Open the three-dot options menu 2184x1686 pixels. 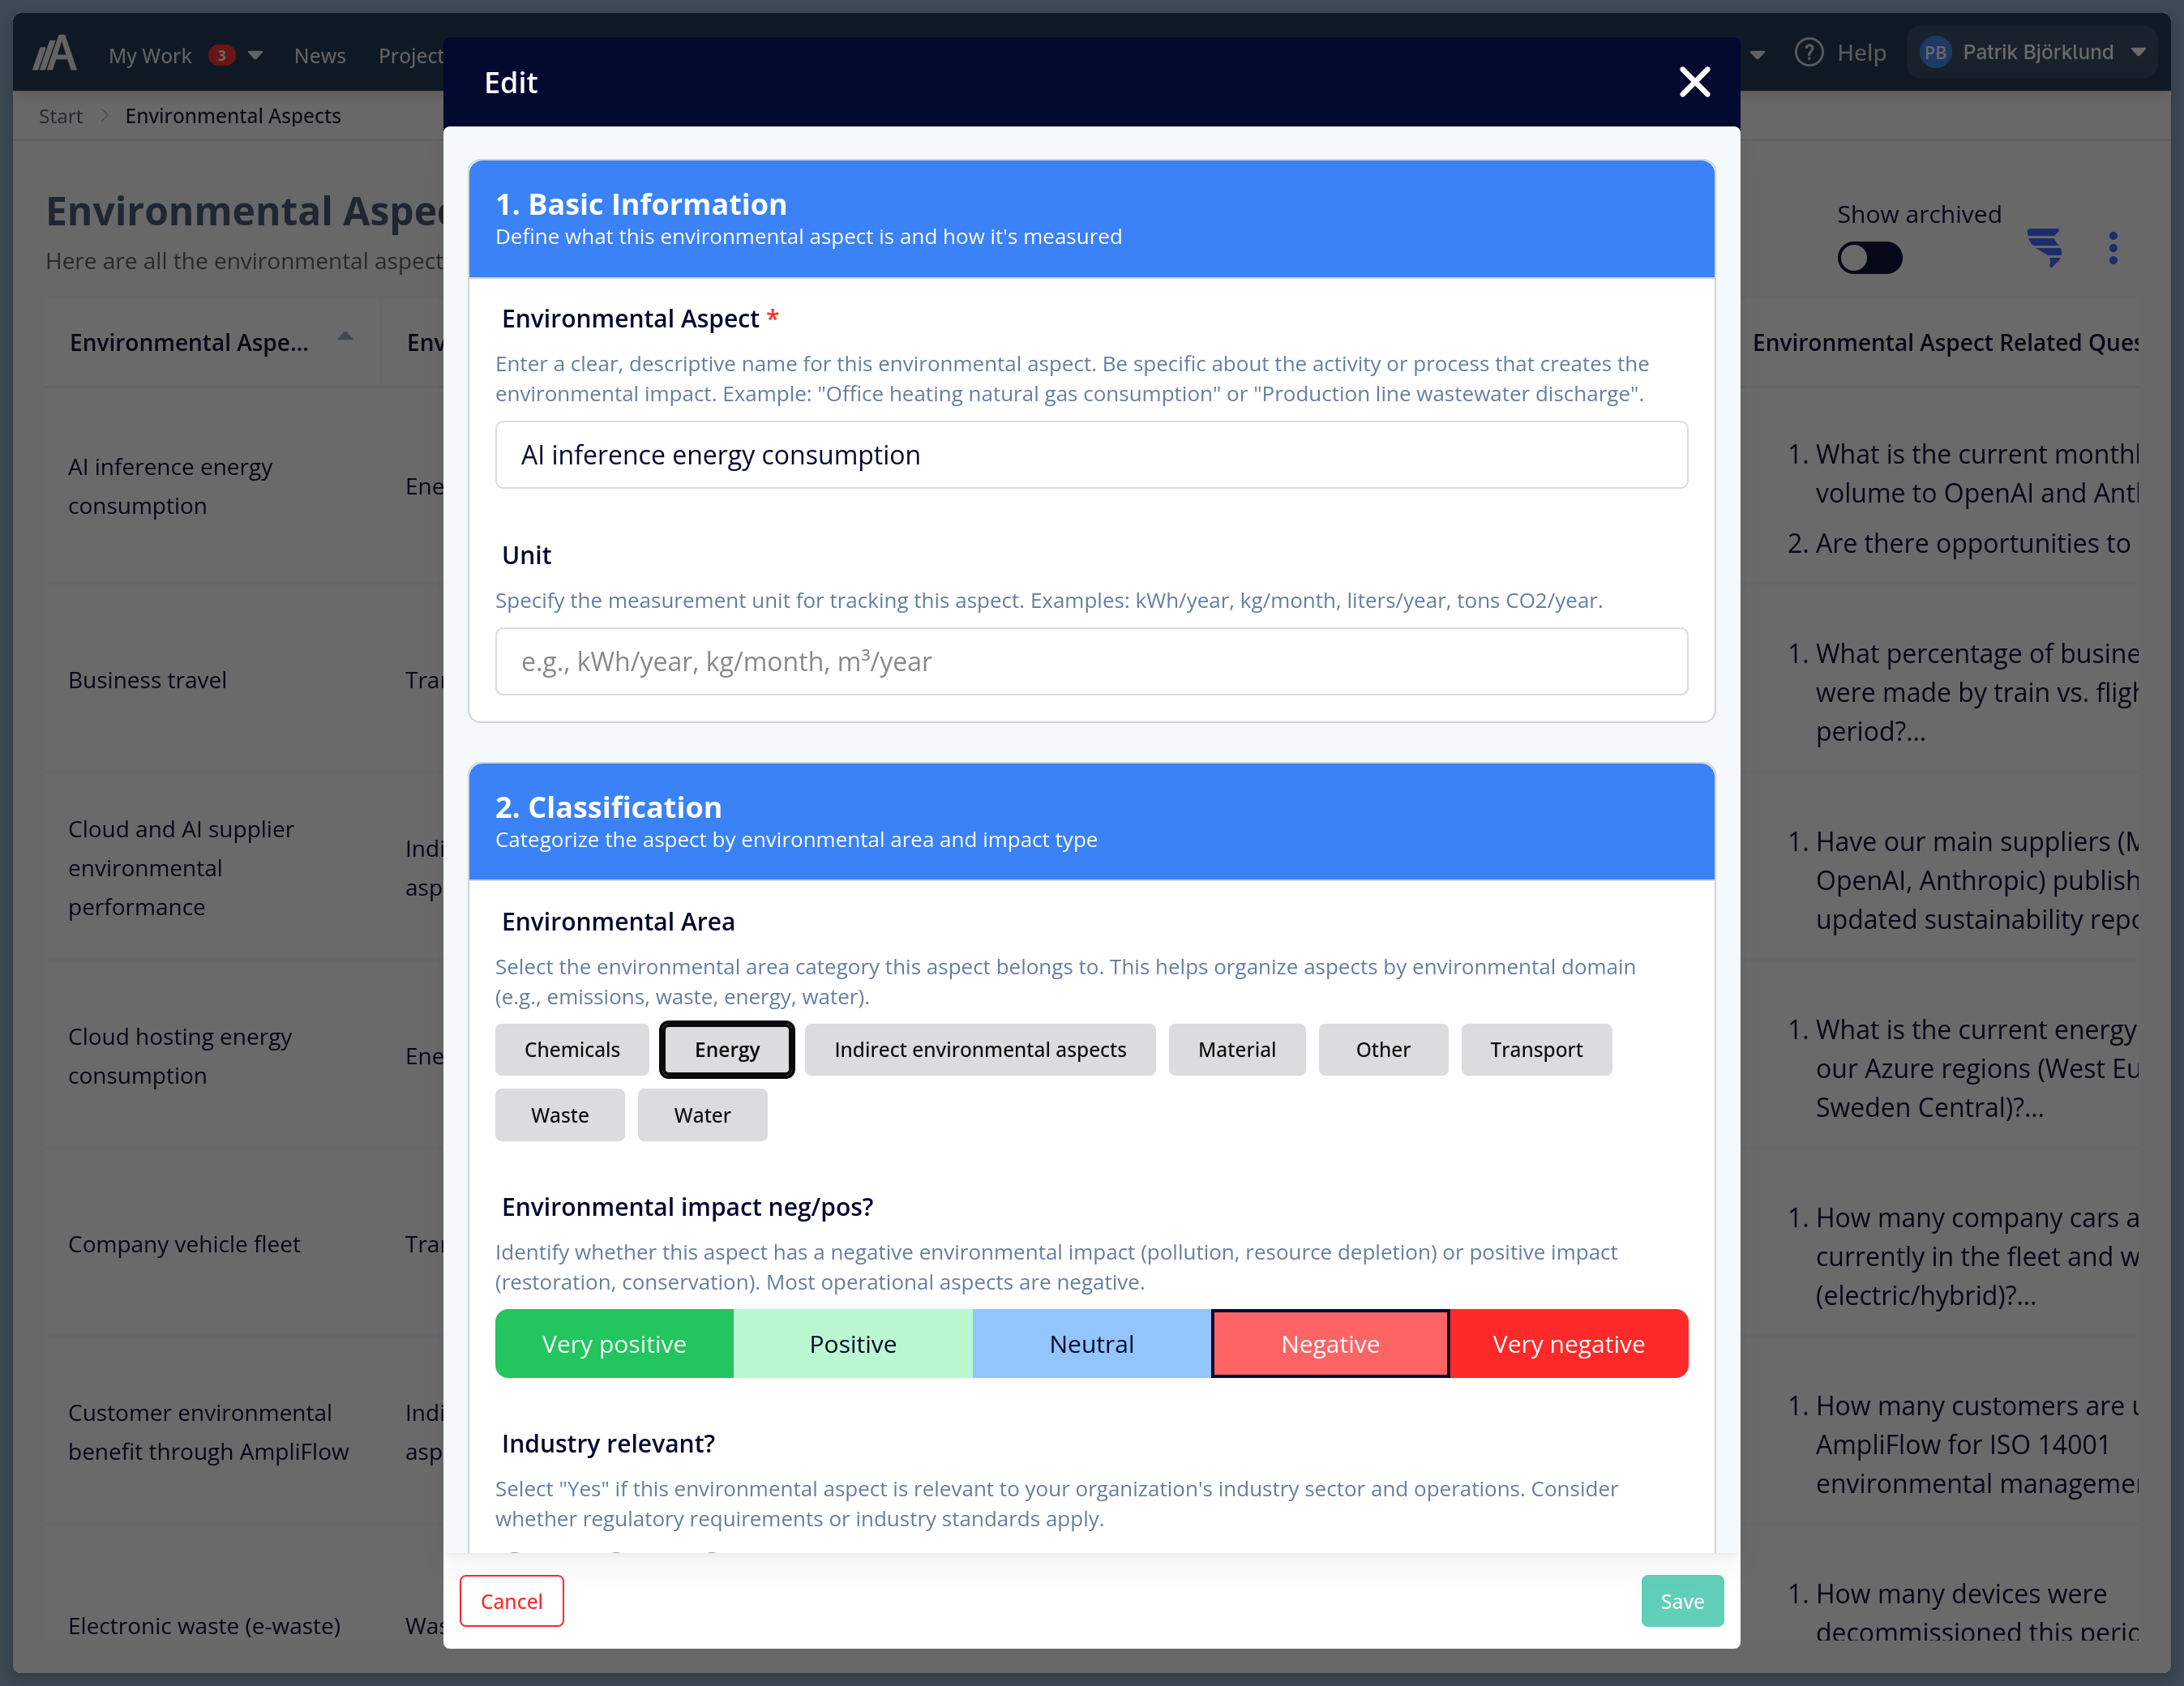click(x=2113, y=247)
